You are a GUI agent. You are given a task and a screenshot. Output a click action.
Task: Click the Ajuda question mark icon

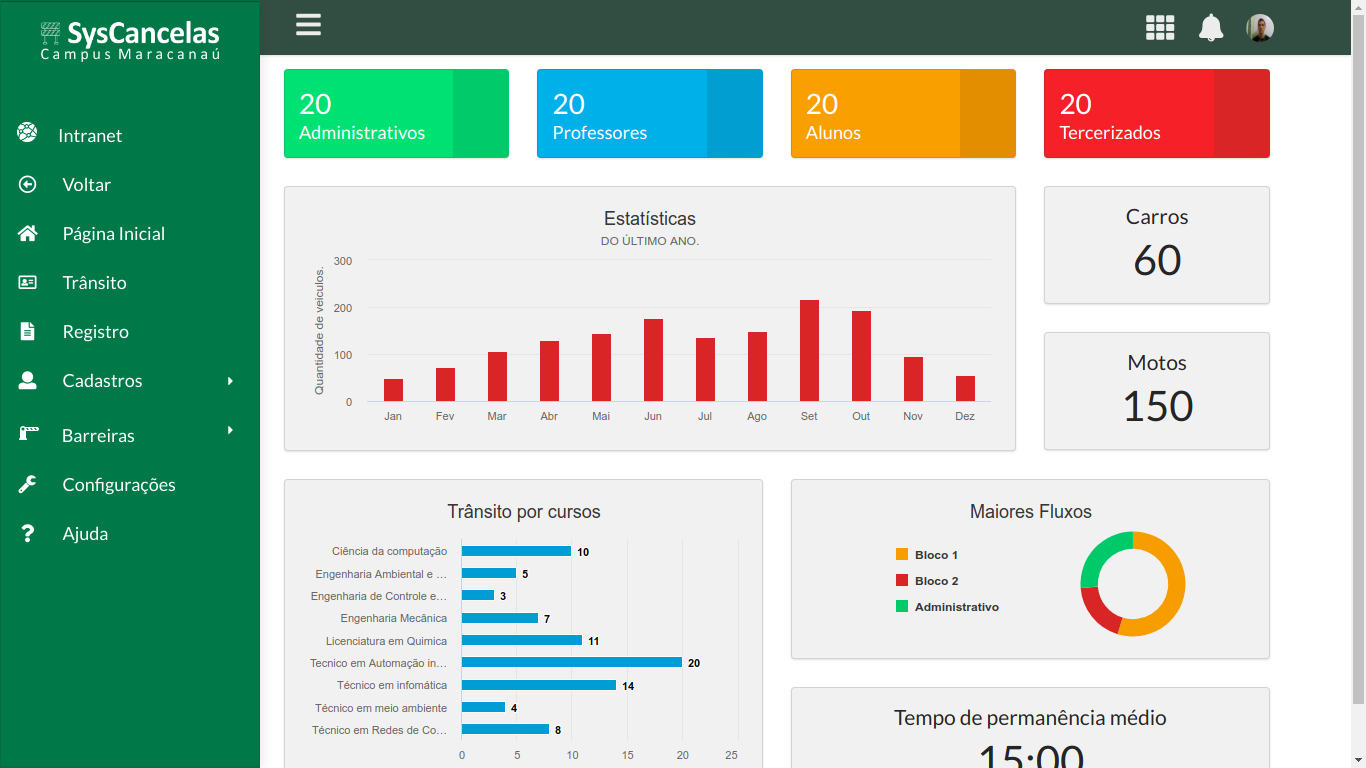pyautogui.click(x=26, y=533)
